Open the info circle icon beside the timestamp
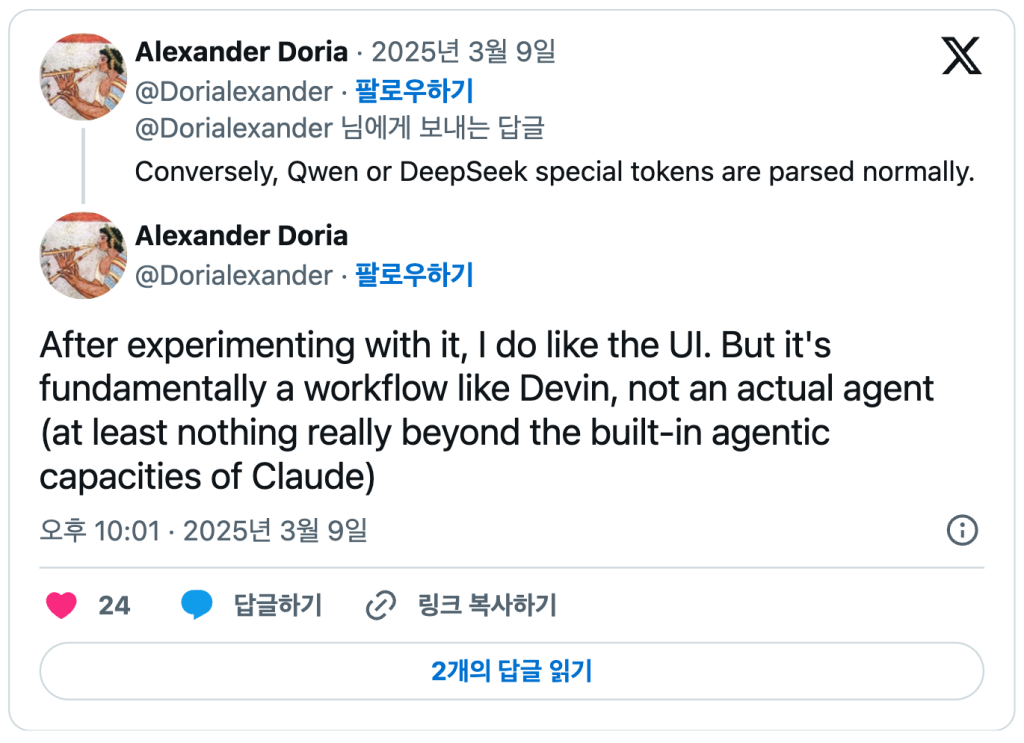This screenshot has height=743, width=1024. click(x=961, y=530)
